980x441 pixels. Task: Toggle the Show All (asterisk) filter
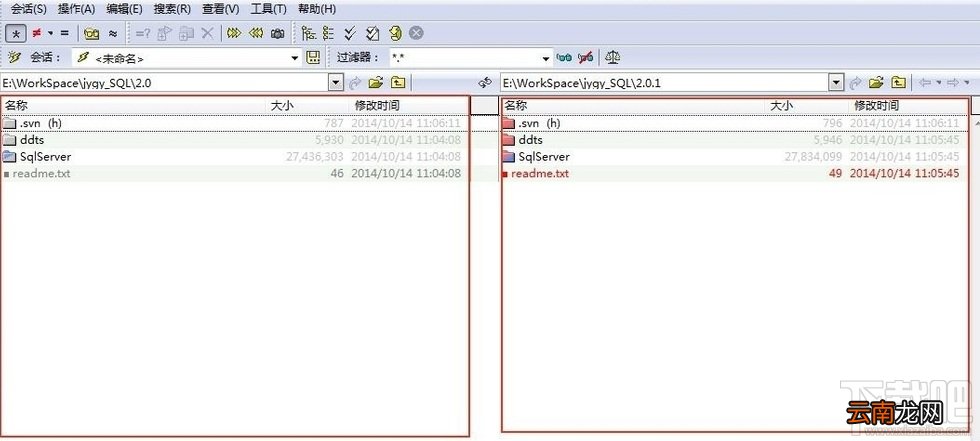pos(16,33)
